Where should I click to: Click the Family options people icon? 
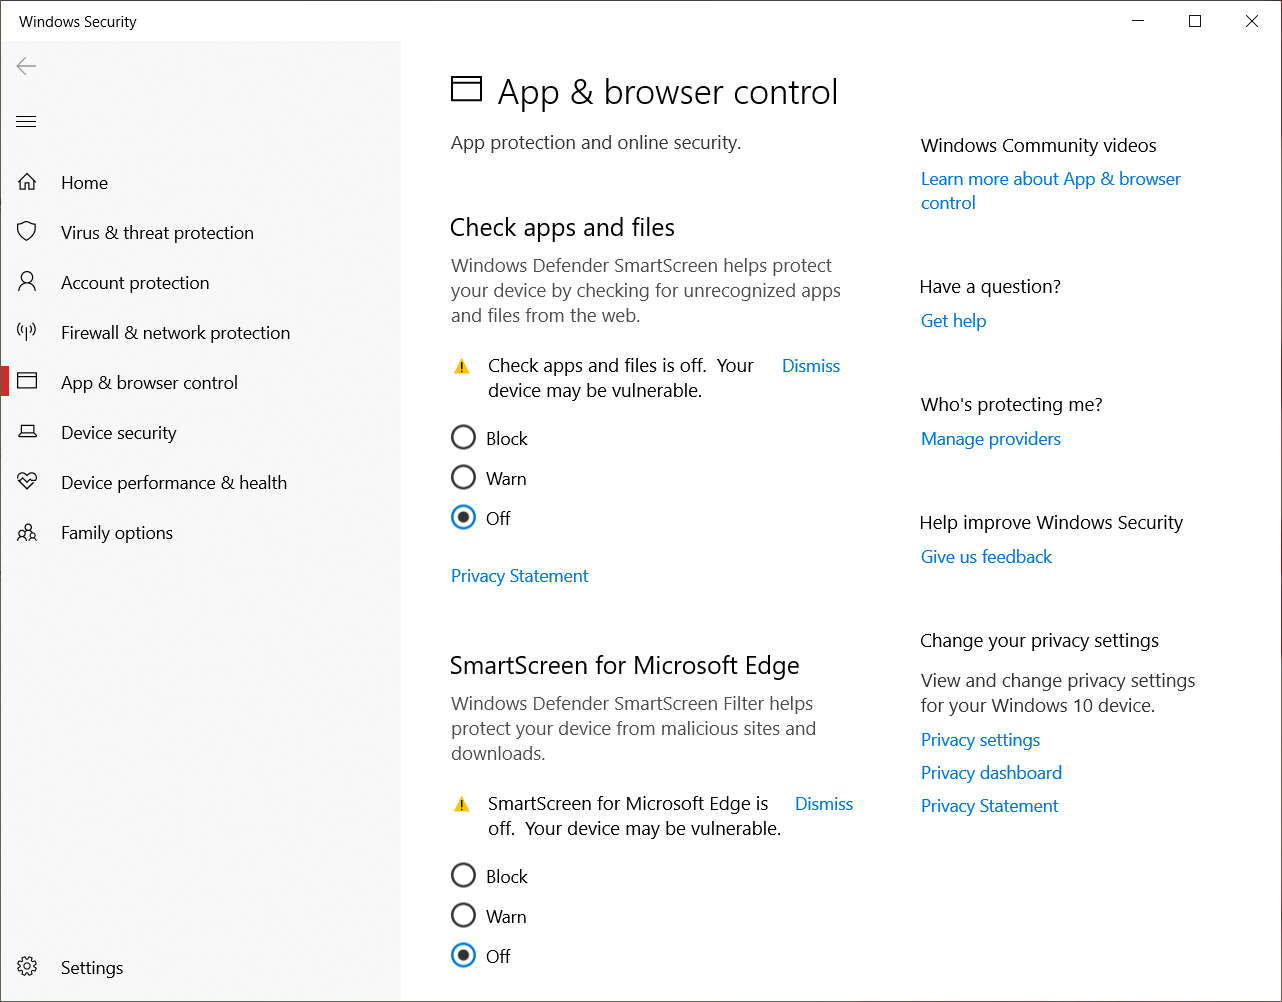(27, 532)
